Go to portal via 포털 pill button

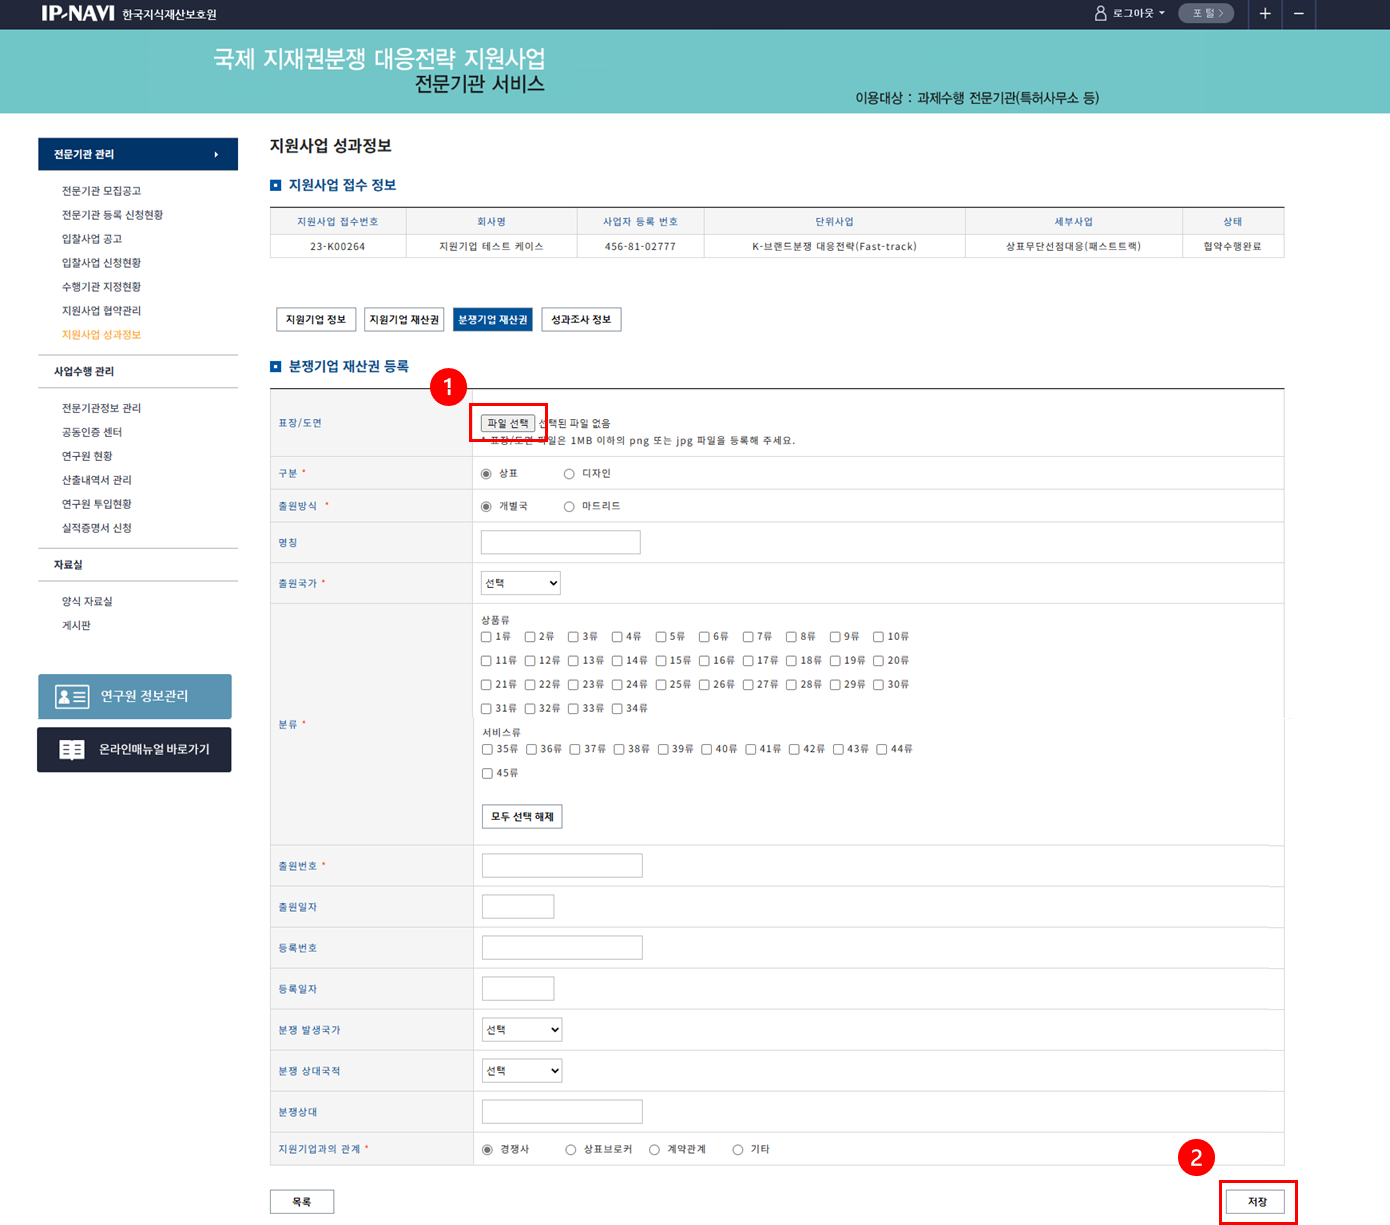coord(1206,13)
